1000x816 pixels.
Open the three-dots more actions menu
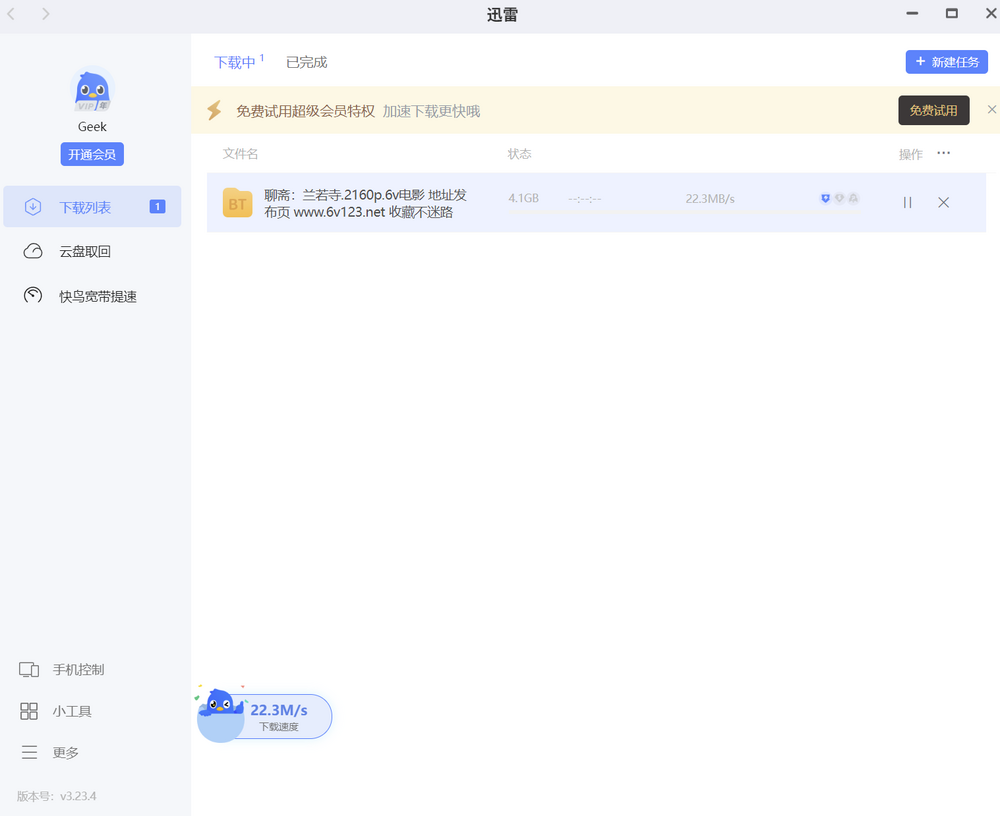click(x=943, y=153)
